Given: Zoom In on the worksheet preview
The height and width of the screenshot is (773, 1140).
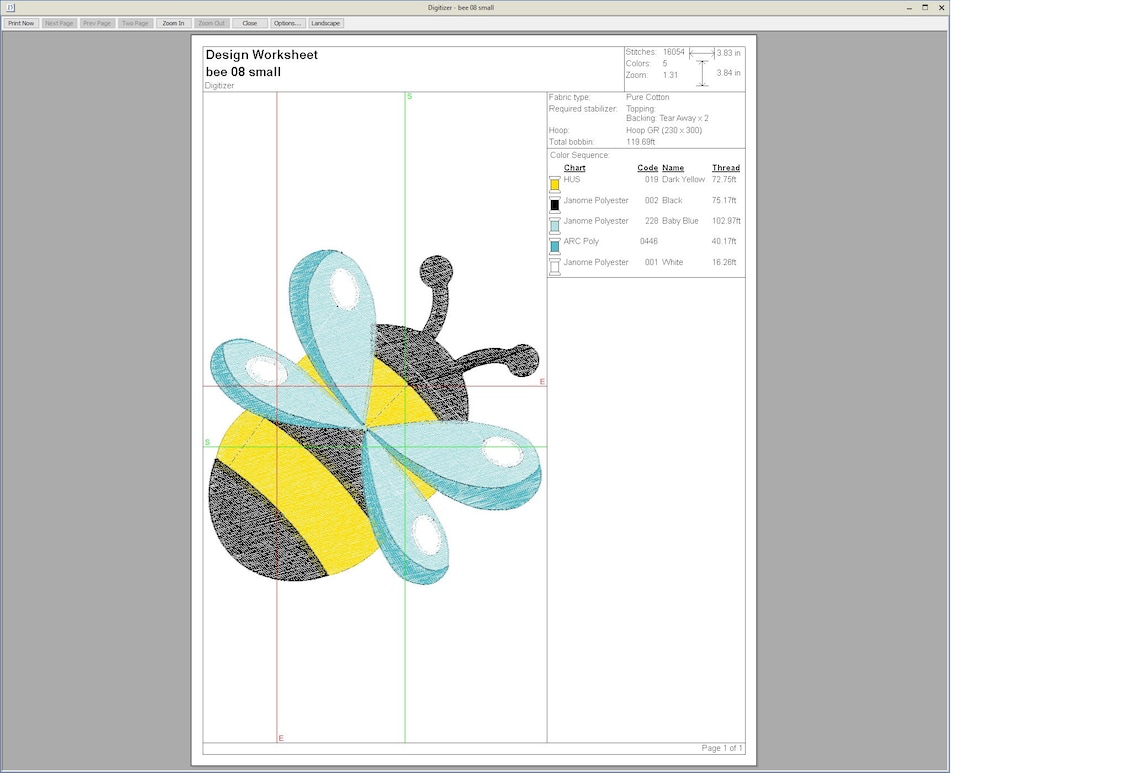Looking at the screenshot, I should 173,23.
